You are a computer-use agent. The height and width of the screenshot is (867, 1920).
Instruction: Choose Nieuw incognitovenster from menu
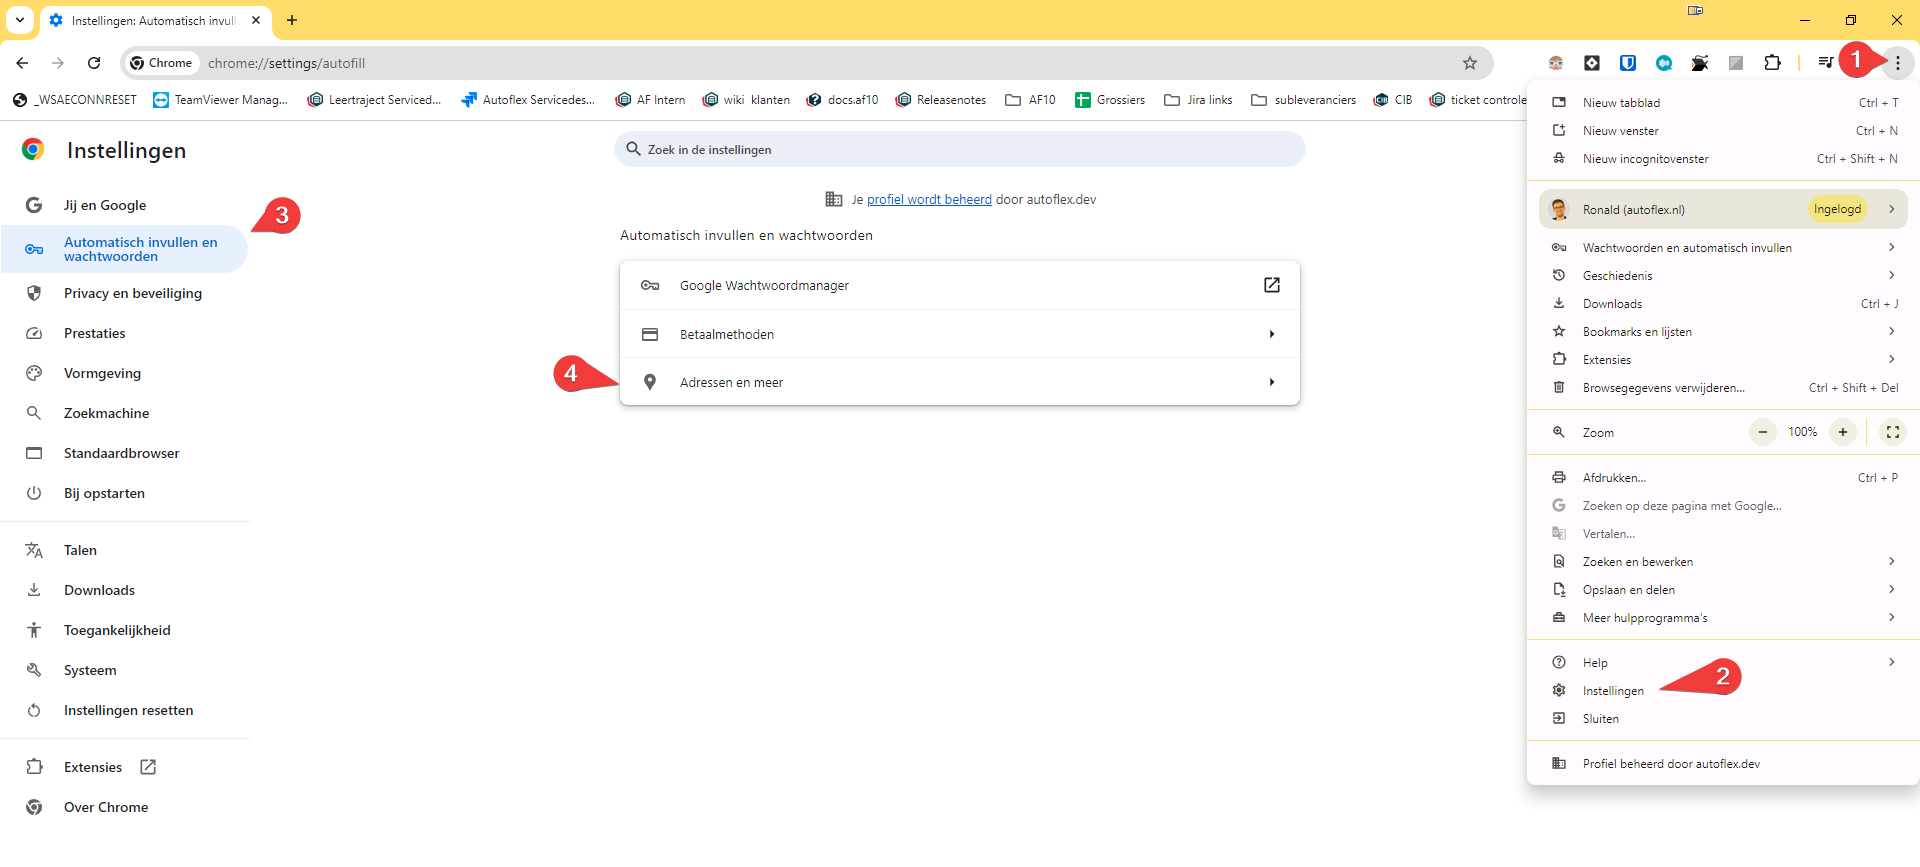1645,159
